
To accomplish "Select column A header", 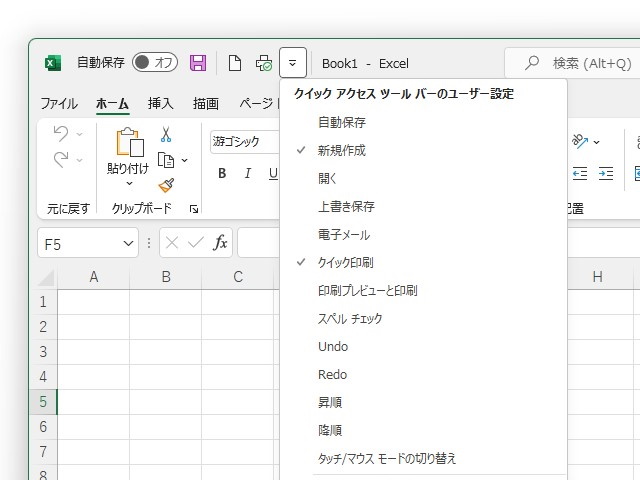I will (93, 277).
